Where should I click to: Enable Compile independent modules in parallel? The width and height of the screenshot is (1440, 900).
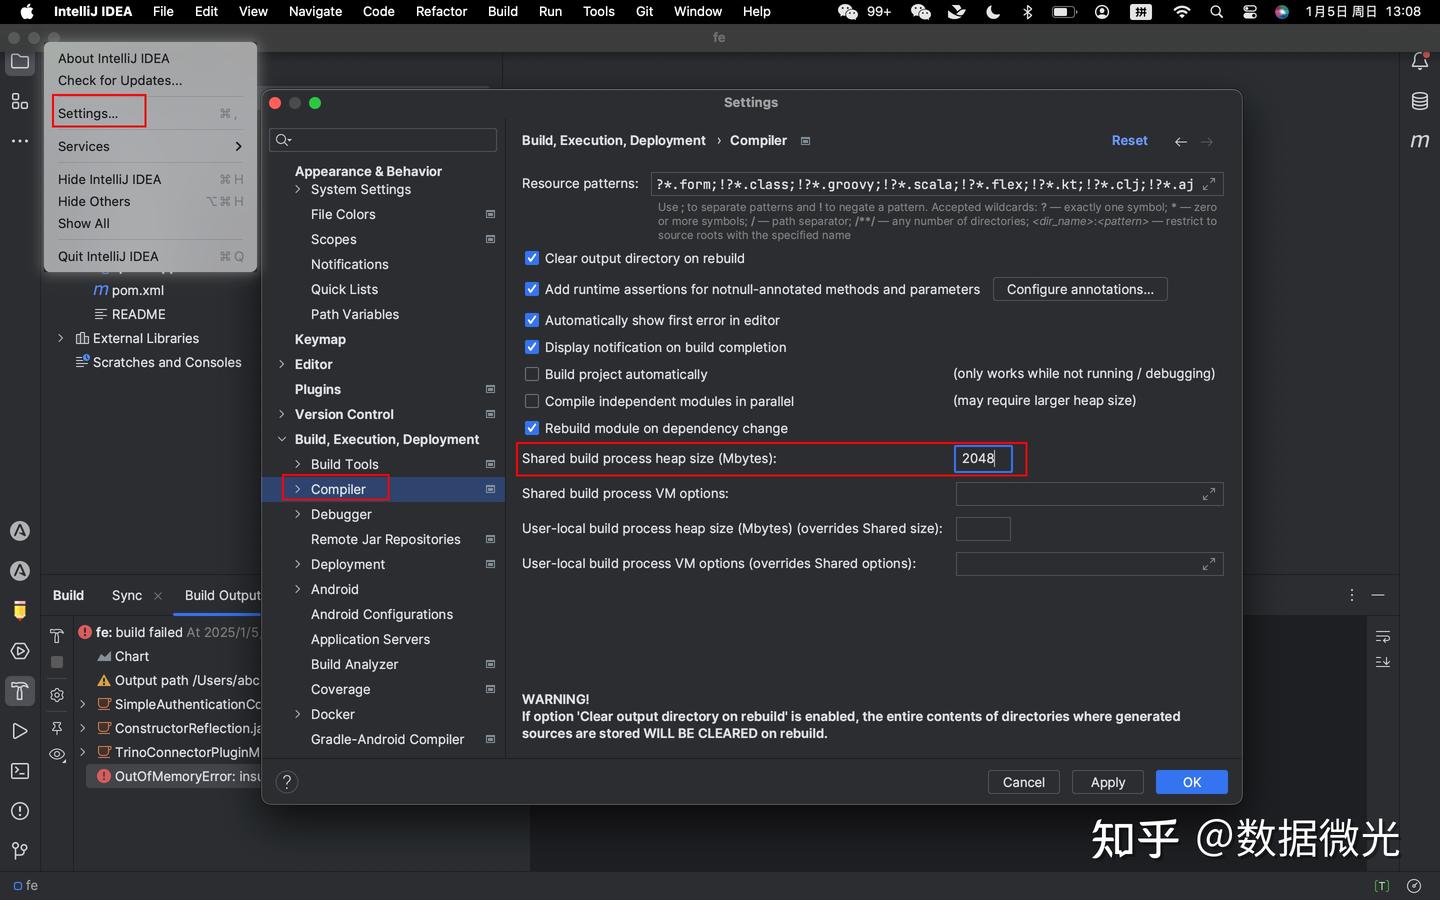(532, 401)
